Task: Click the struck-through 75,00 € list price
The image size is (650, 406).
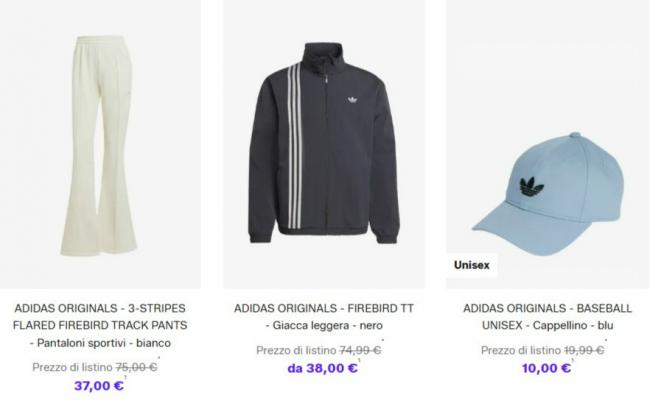Action: (136, 367)
